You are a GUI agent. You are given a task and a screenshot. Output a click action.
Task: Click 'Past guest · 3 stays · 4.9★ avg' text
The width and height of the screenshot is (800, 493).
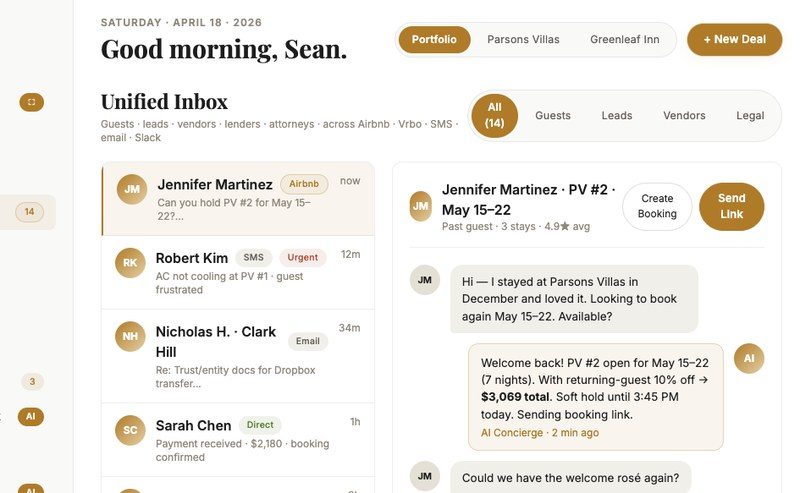pyautogui.click(x=516, y=226)
